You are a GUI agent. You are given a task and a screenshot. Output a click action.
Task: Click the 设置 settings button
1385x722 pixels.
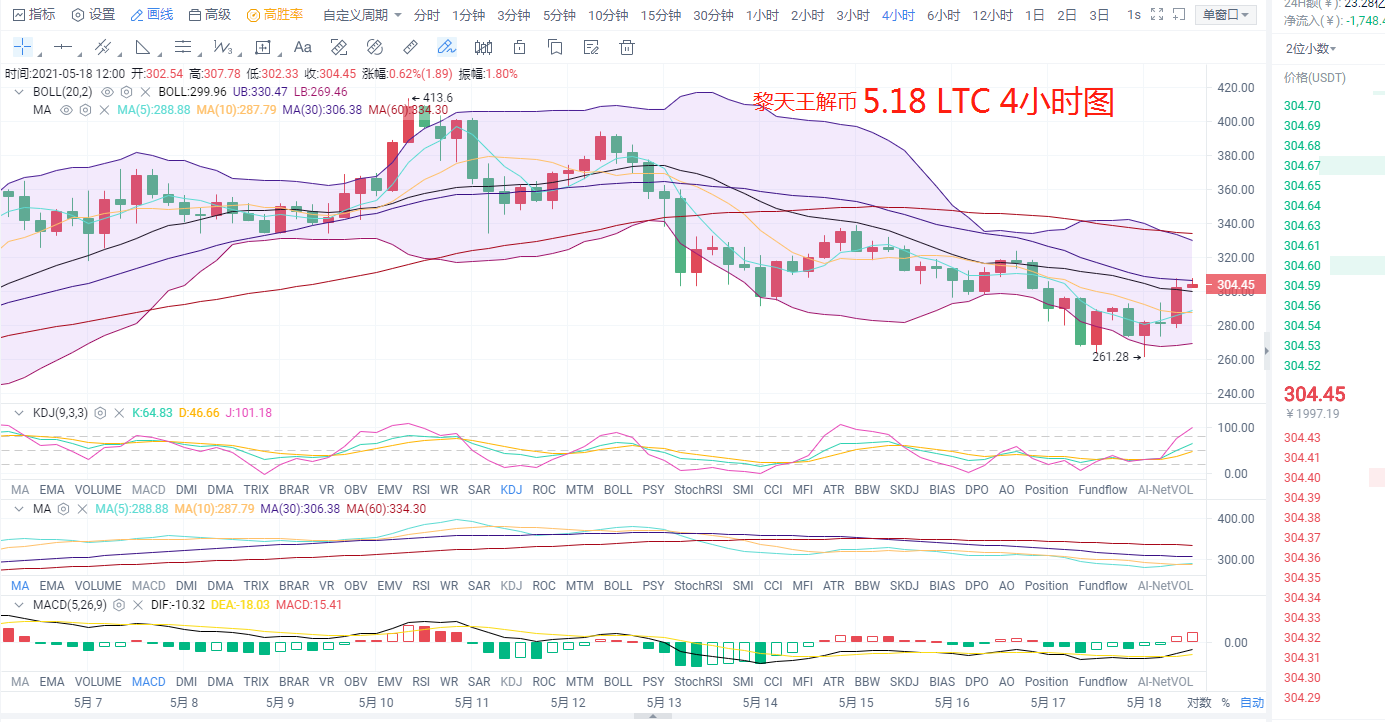tap(97, 15)
